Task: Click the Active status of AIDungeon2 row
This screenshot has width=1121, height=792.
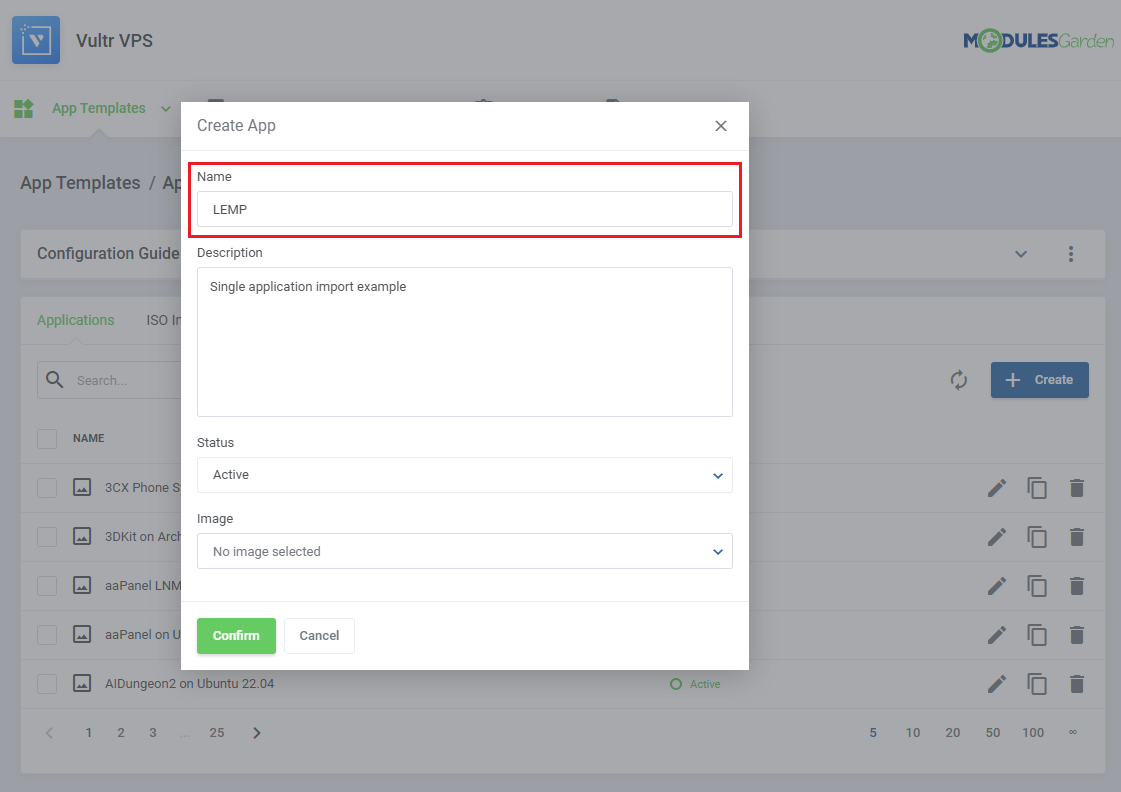Action: pos(695,684)
